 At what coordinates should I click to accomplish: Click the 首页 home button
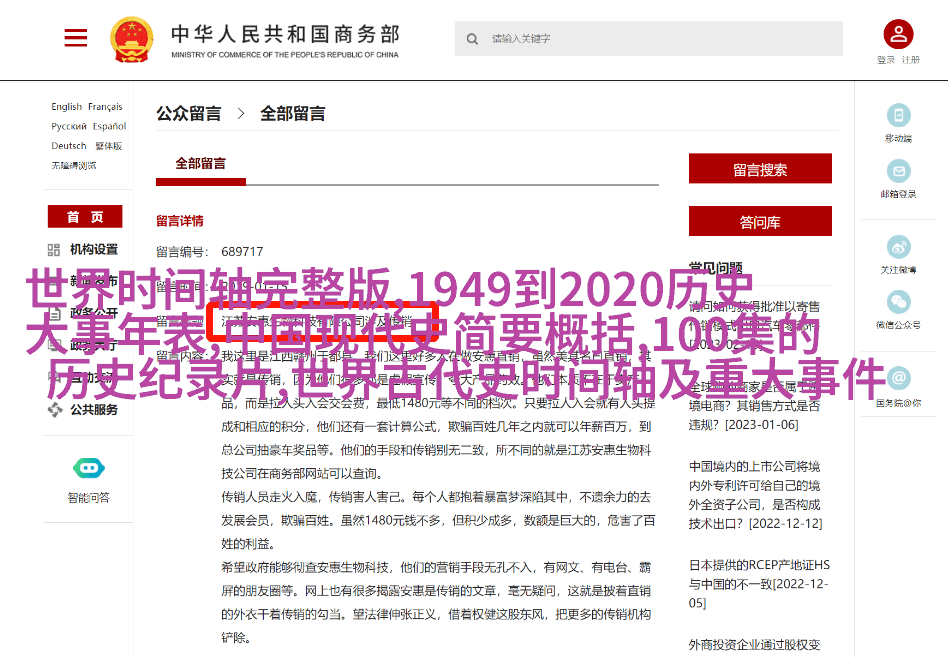tap(85, 217)
